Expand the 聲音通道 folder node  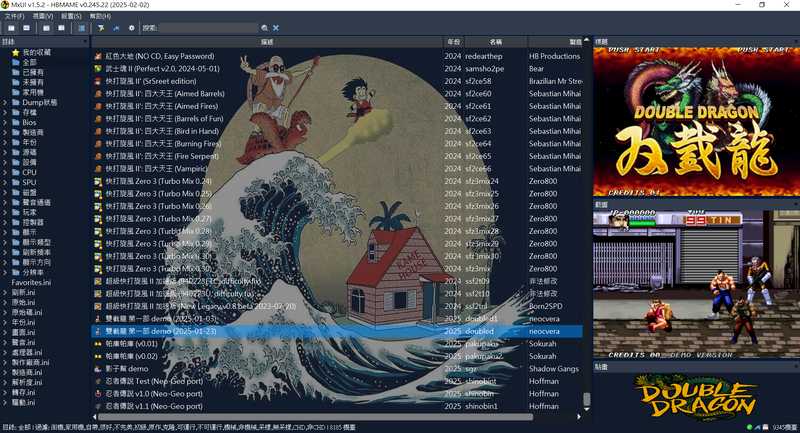point(5,202)
